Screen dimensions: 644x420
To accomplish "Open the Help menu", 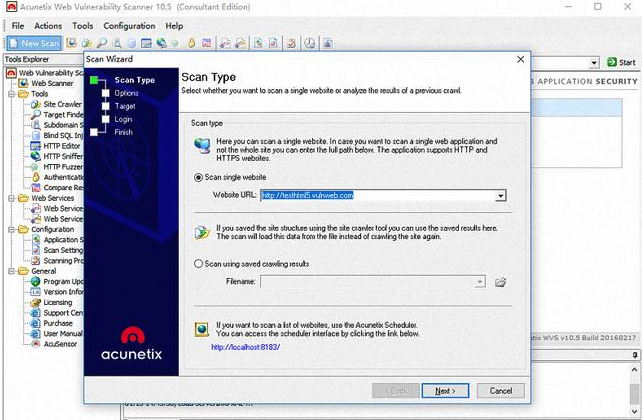I will tap(174, 26).
